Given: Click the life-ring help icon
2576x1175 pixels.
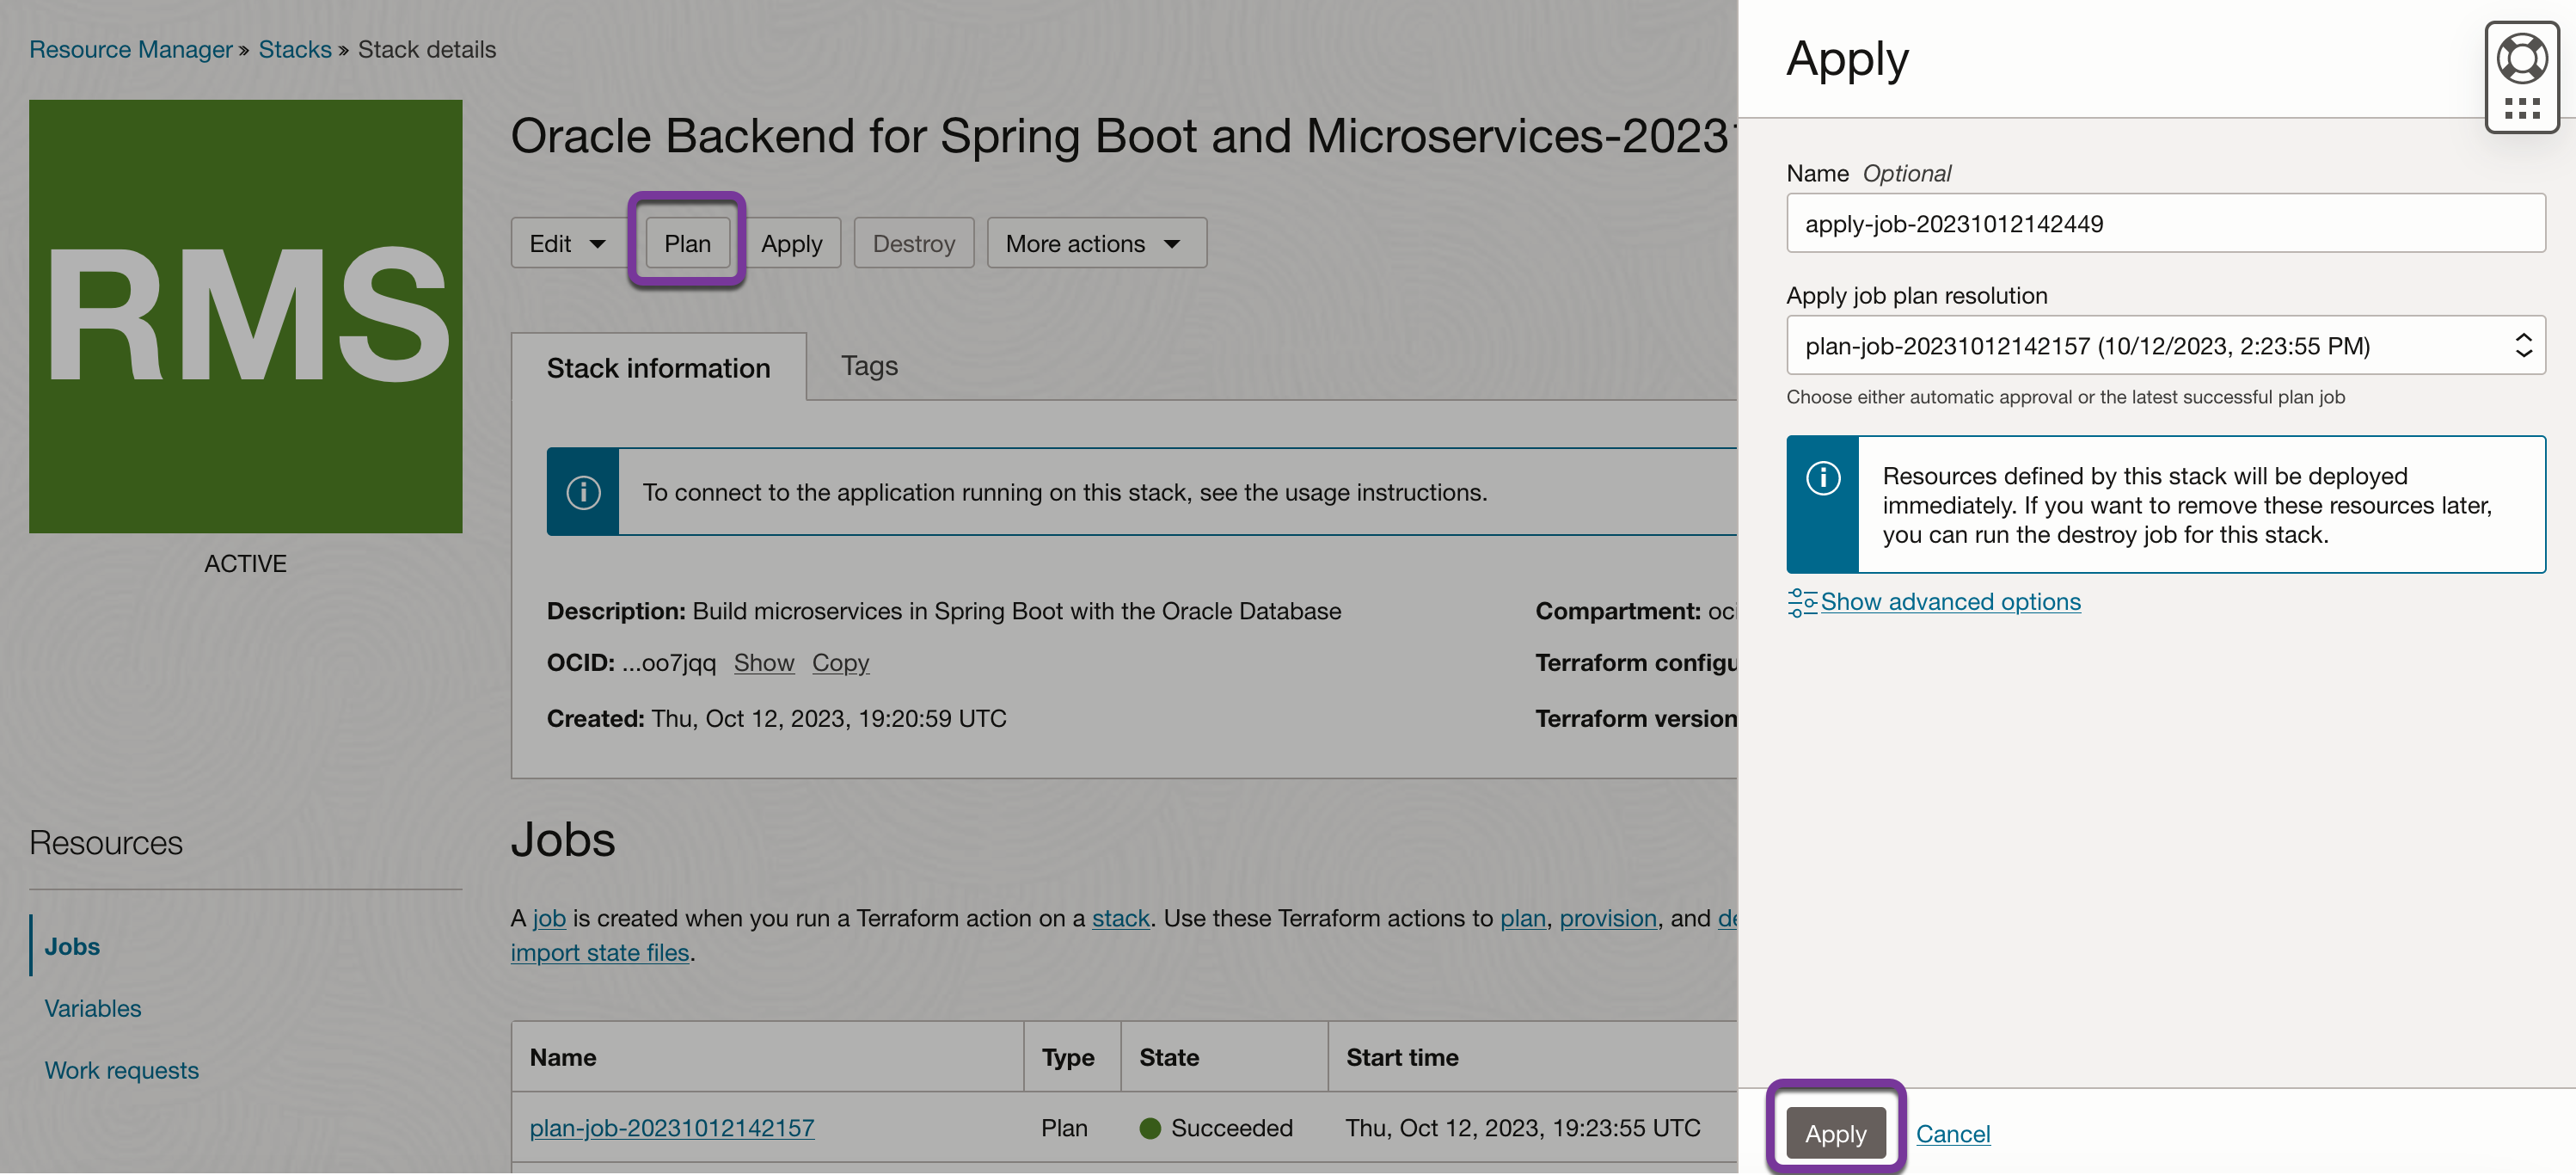Looking at the screenshot, I should pyautogui.click(x=2521, y=58).
